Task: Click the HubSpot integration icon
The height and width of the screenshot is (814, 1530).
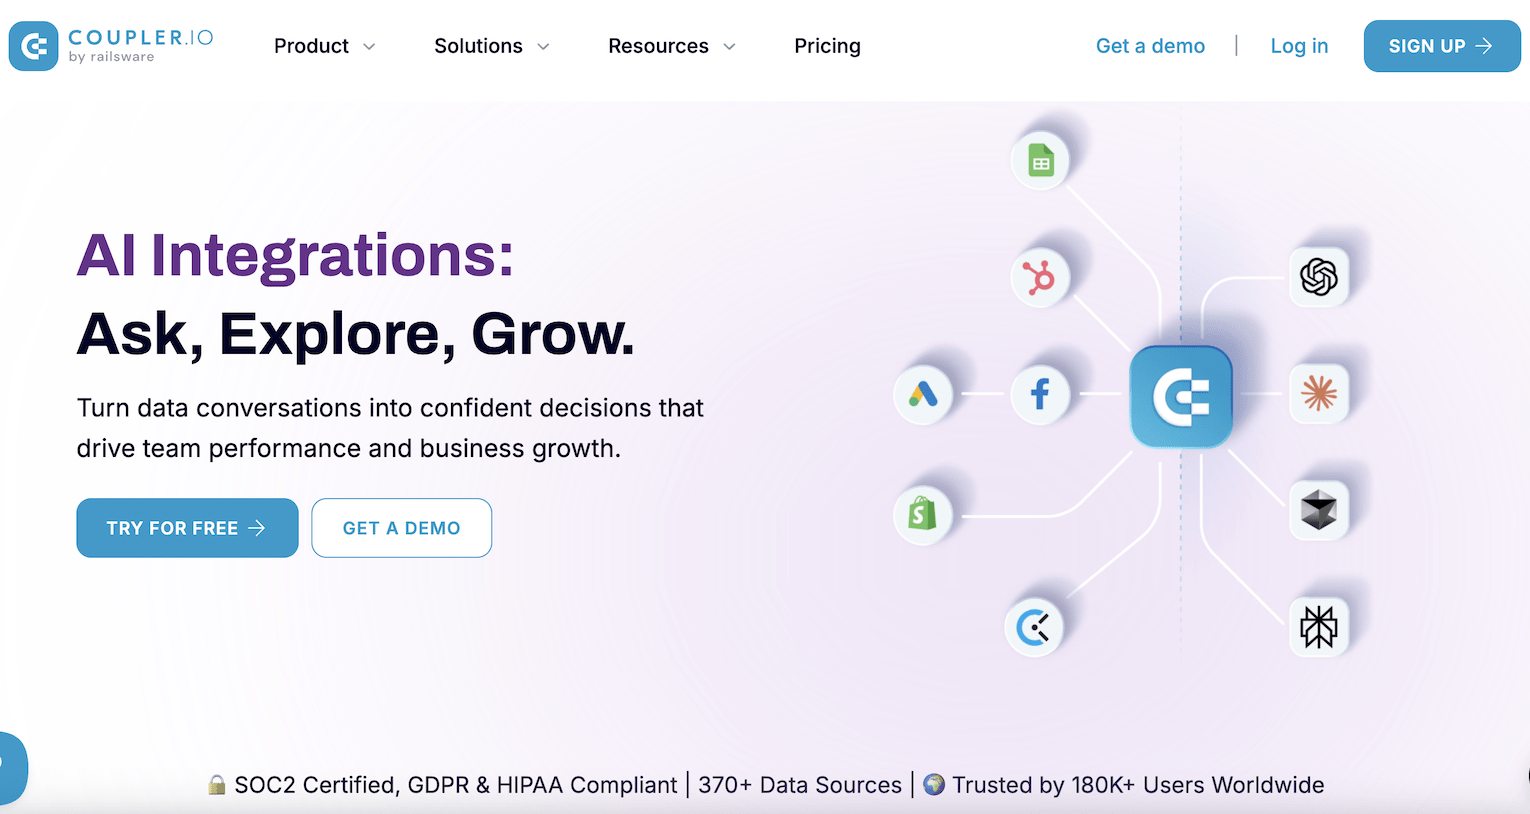Action: tap(1040, 277)
